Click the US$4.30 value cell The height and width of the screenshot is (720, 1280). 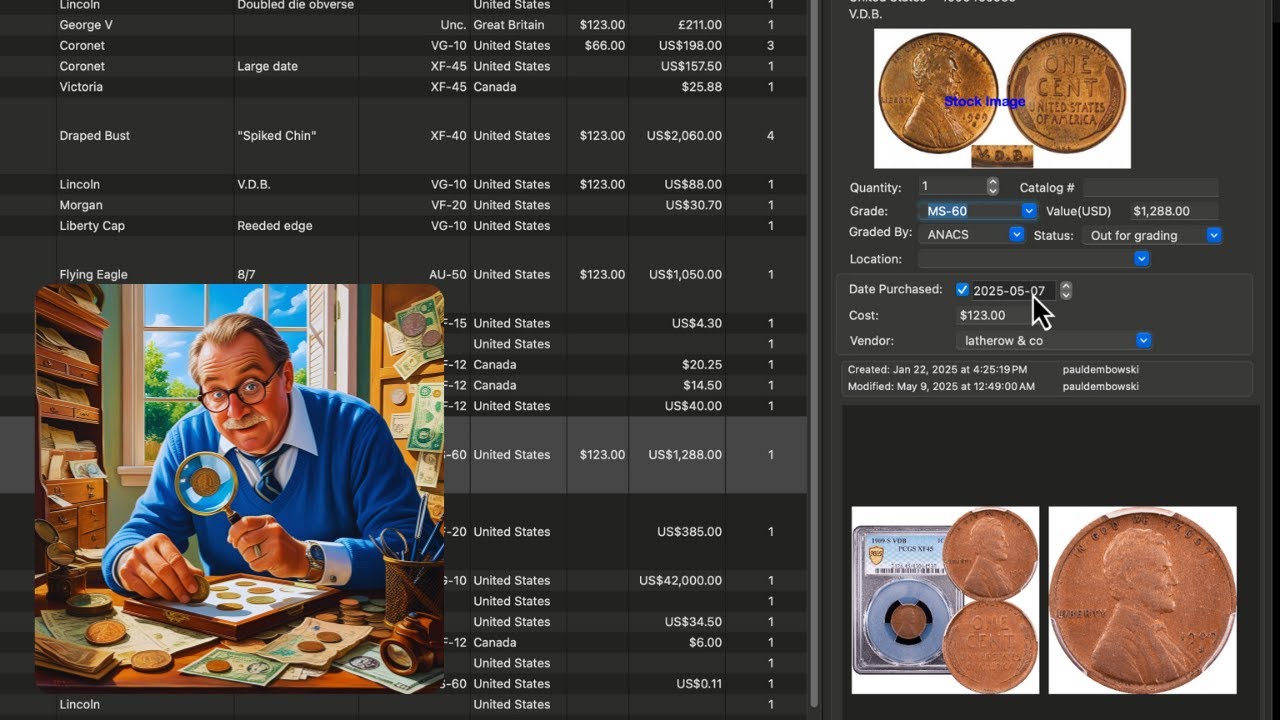pos(697,323)
